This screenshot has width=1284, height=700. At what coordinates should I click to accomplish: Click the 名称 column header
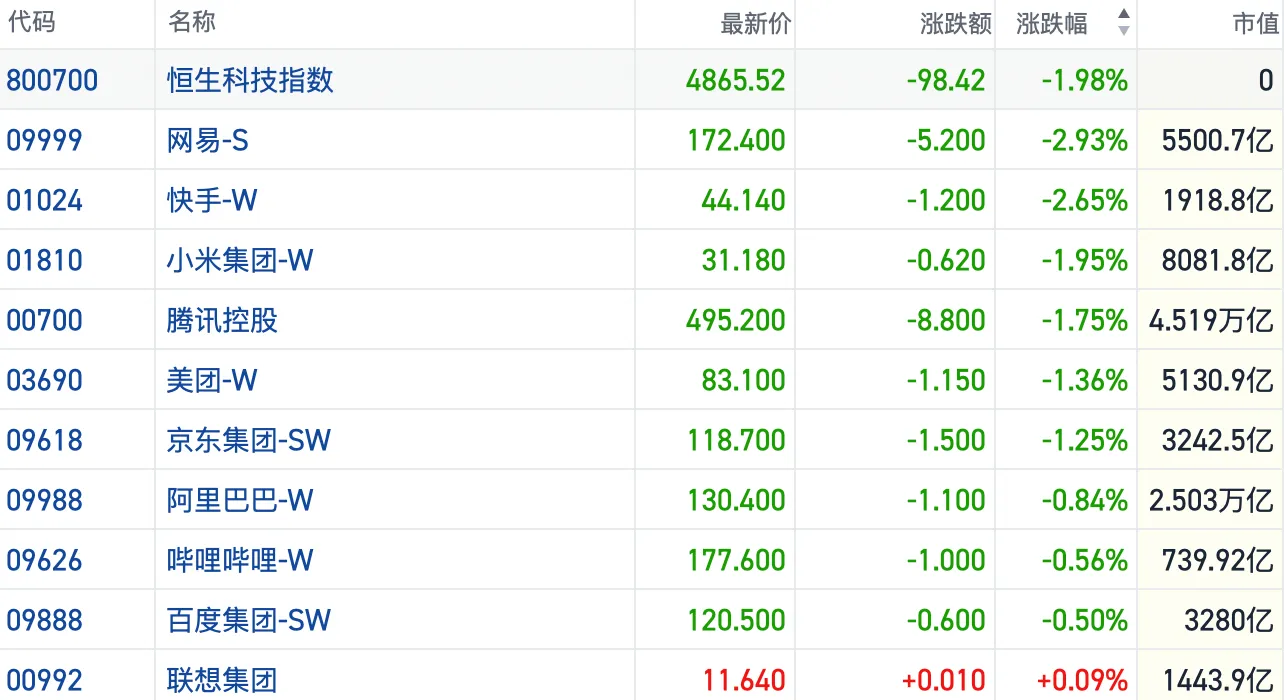point(192,22)
